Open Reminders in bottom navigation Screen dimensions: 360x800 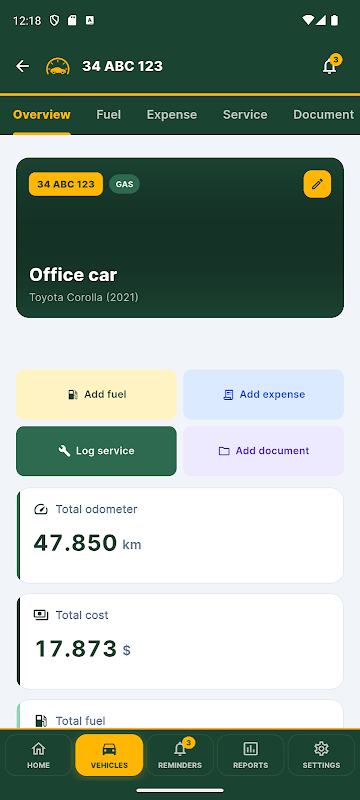coord(180,755)
